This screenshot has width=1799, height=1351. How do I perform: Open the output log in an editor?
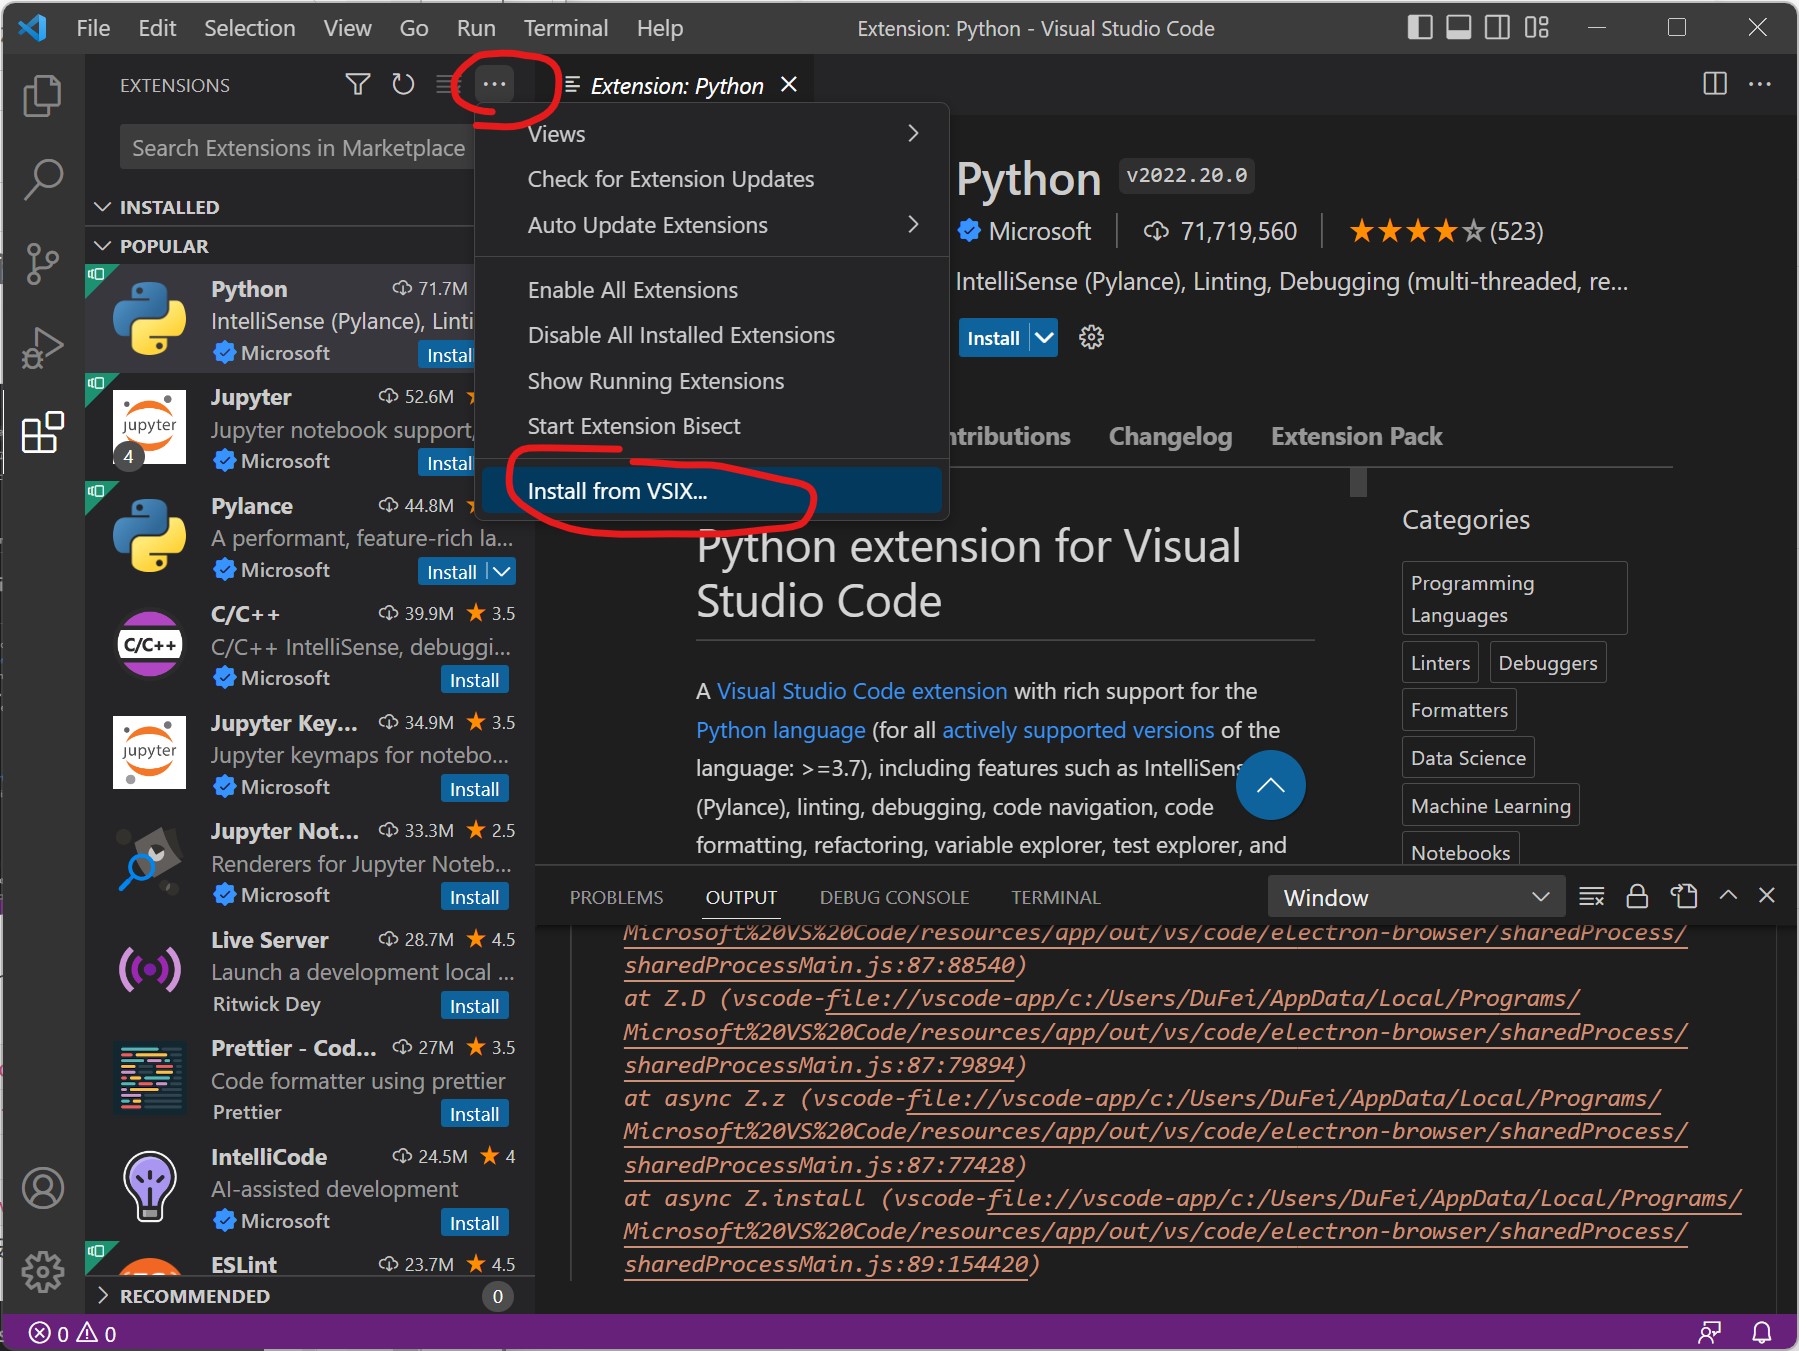[x=1684, y=896]
